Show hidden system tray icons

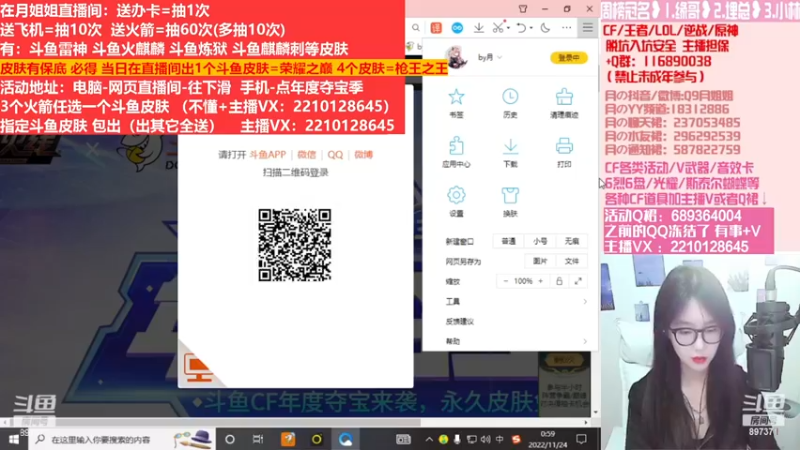point(429,439)
